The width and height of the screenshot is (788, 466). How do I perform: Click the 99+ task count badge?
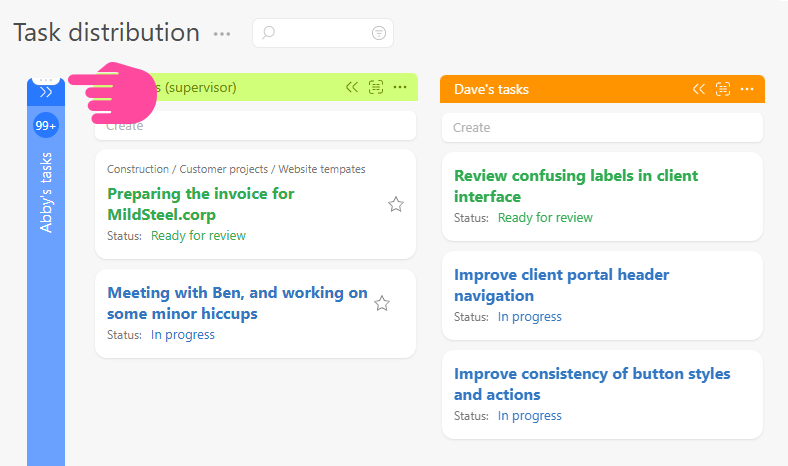[x=46, y=126]
